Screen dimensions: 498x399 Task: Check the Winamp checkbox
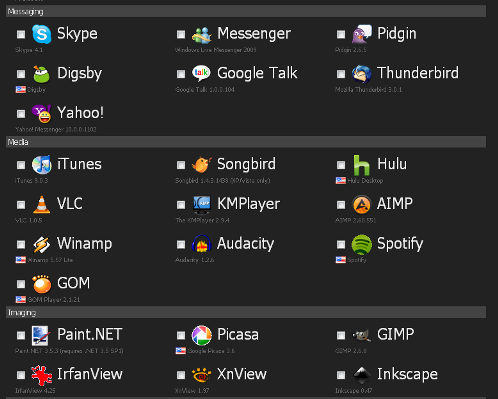[21, 244]
